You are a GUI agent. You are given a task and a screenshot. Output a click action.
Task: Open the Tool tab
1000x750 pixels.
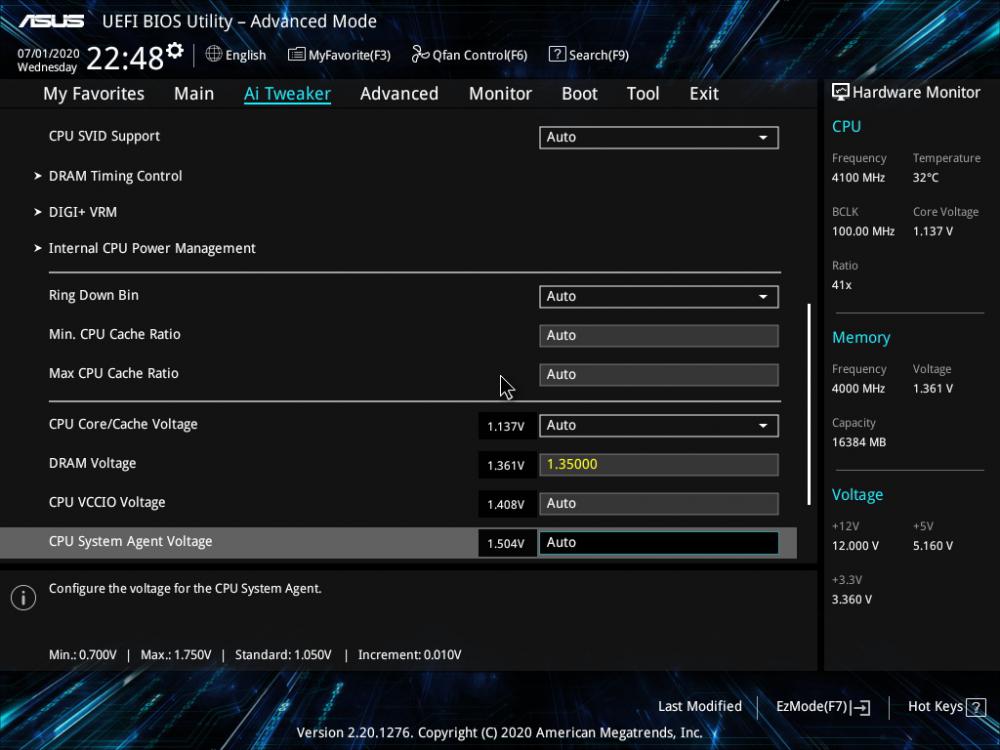pos(643,94)
